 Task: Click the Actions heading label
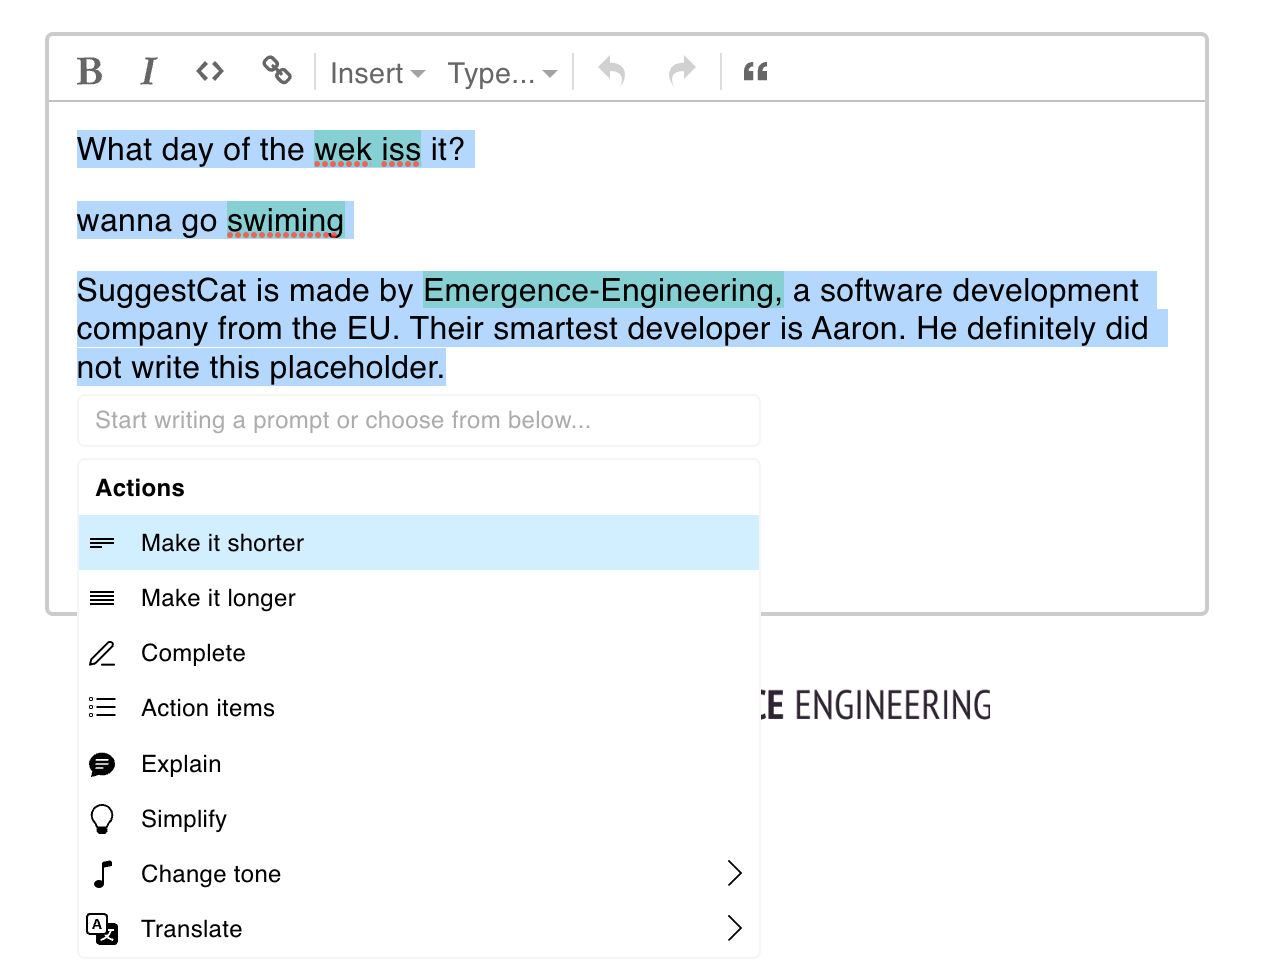(140, 488)
